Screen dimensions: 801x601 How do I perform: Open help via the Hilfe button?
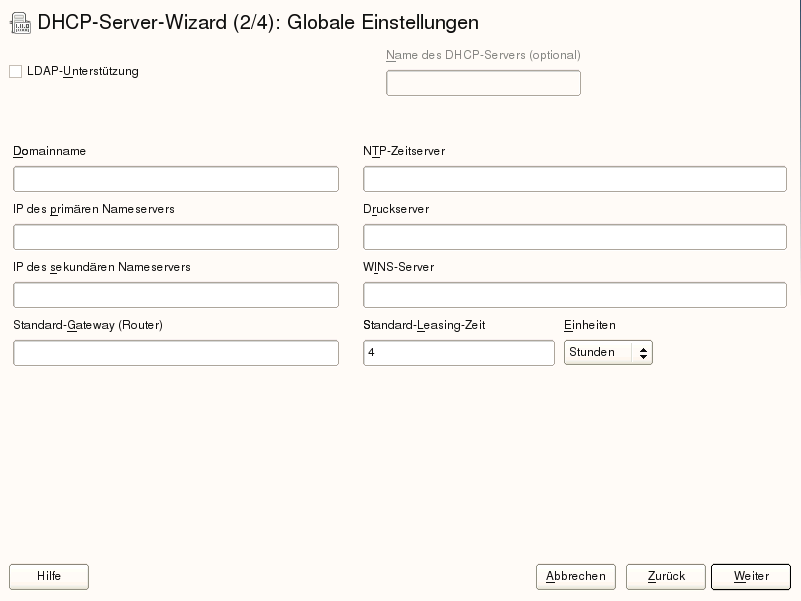tap(49, 577)
